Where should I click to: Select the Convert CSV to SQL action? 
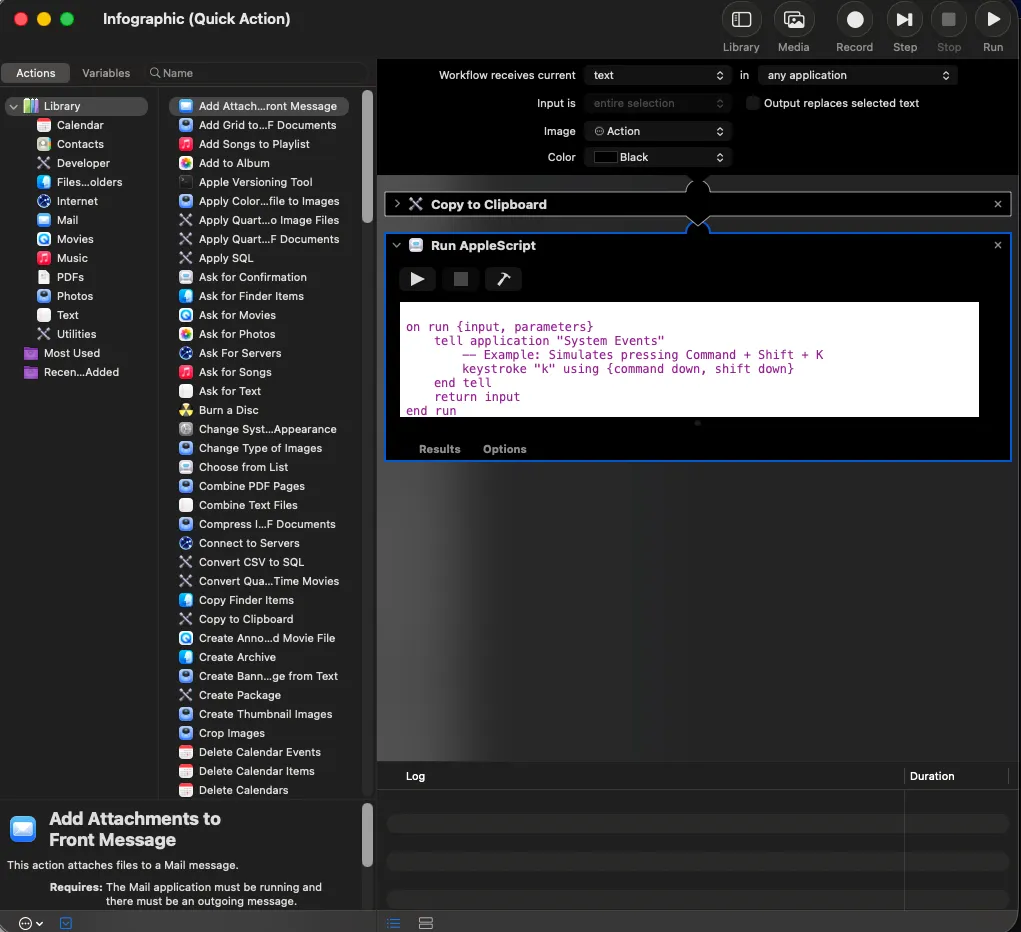[251, 562]
